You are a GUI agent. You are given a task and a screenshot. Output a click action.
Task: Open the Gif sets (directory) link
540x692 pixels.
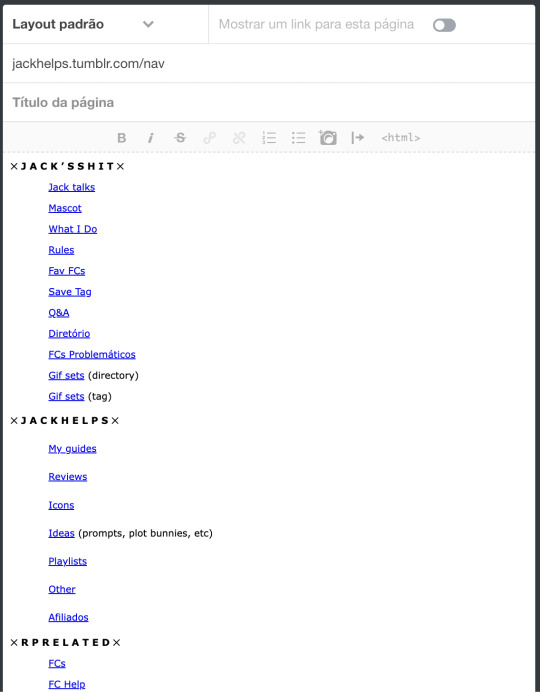pos(66,375)
